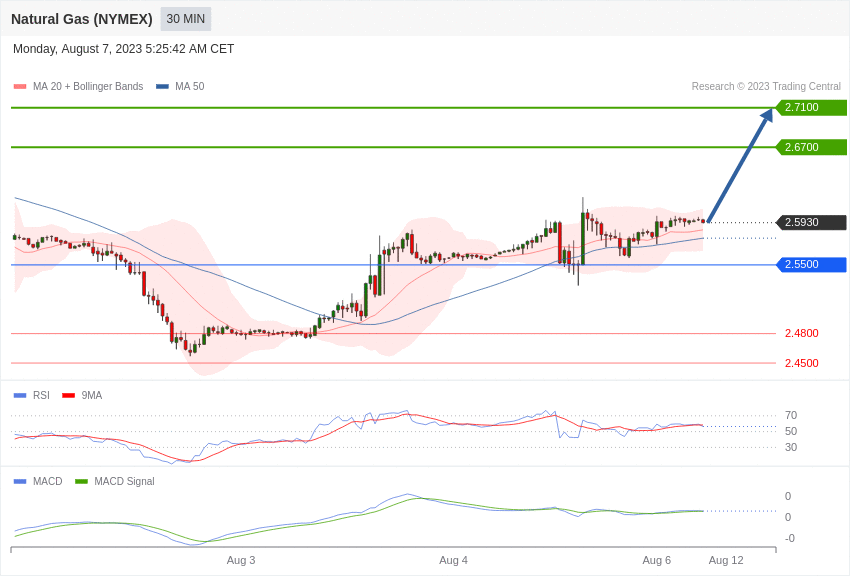Click the Aug 4 date marker

click(453, 560)
